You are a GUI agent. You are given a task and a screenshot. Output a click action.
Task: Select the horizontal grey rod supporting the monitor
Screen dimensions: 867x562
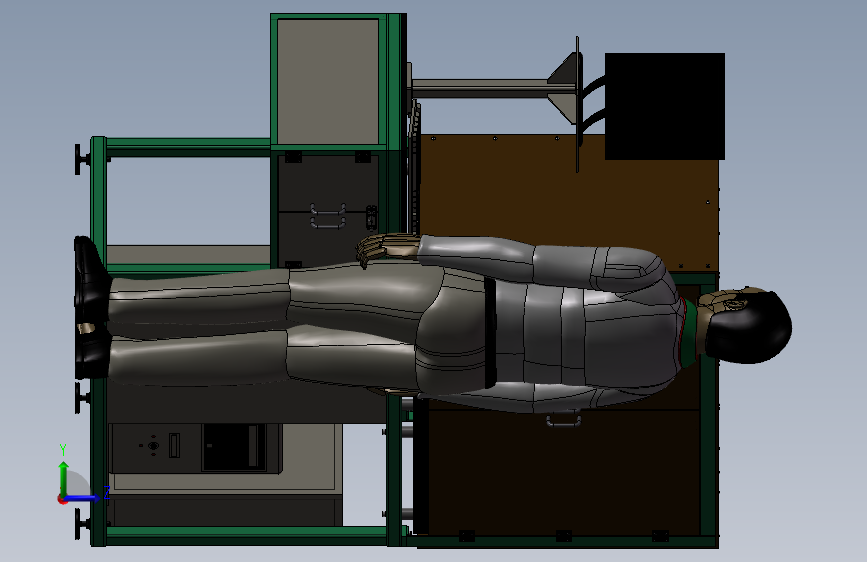click(x=480, y=88)
